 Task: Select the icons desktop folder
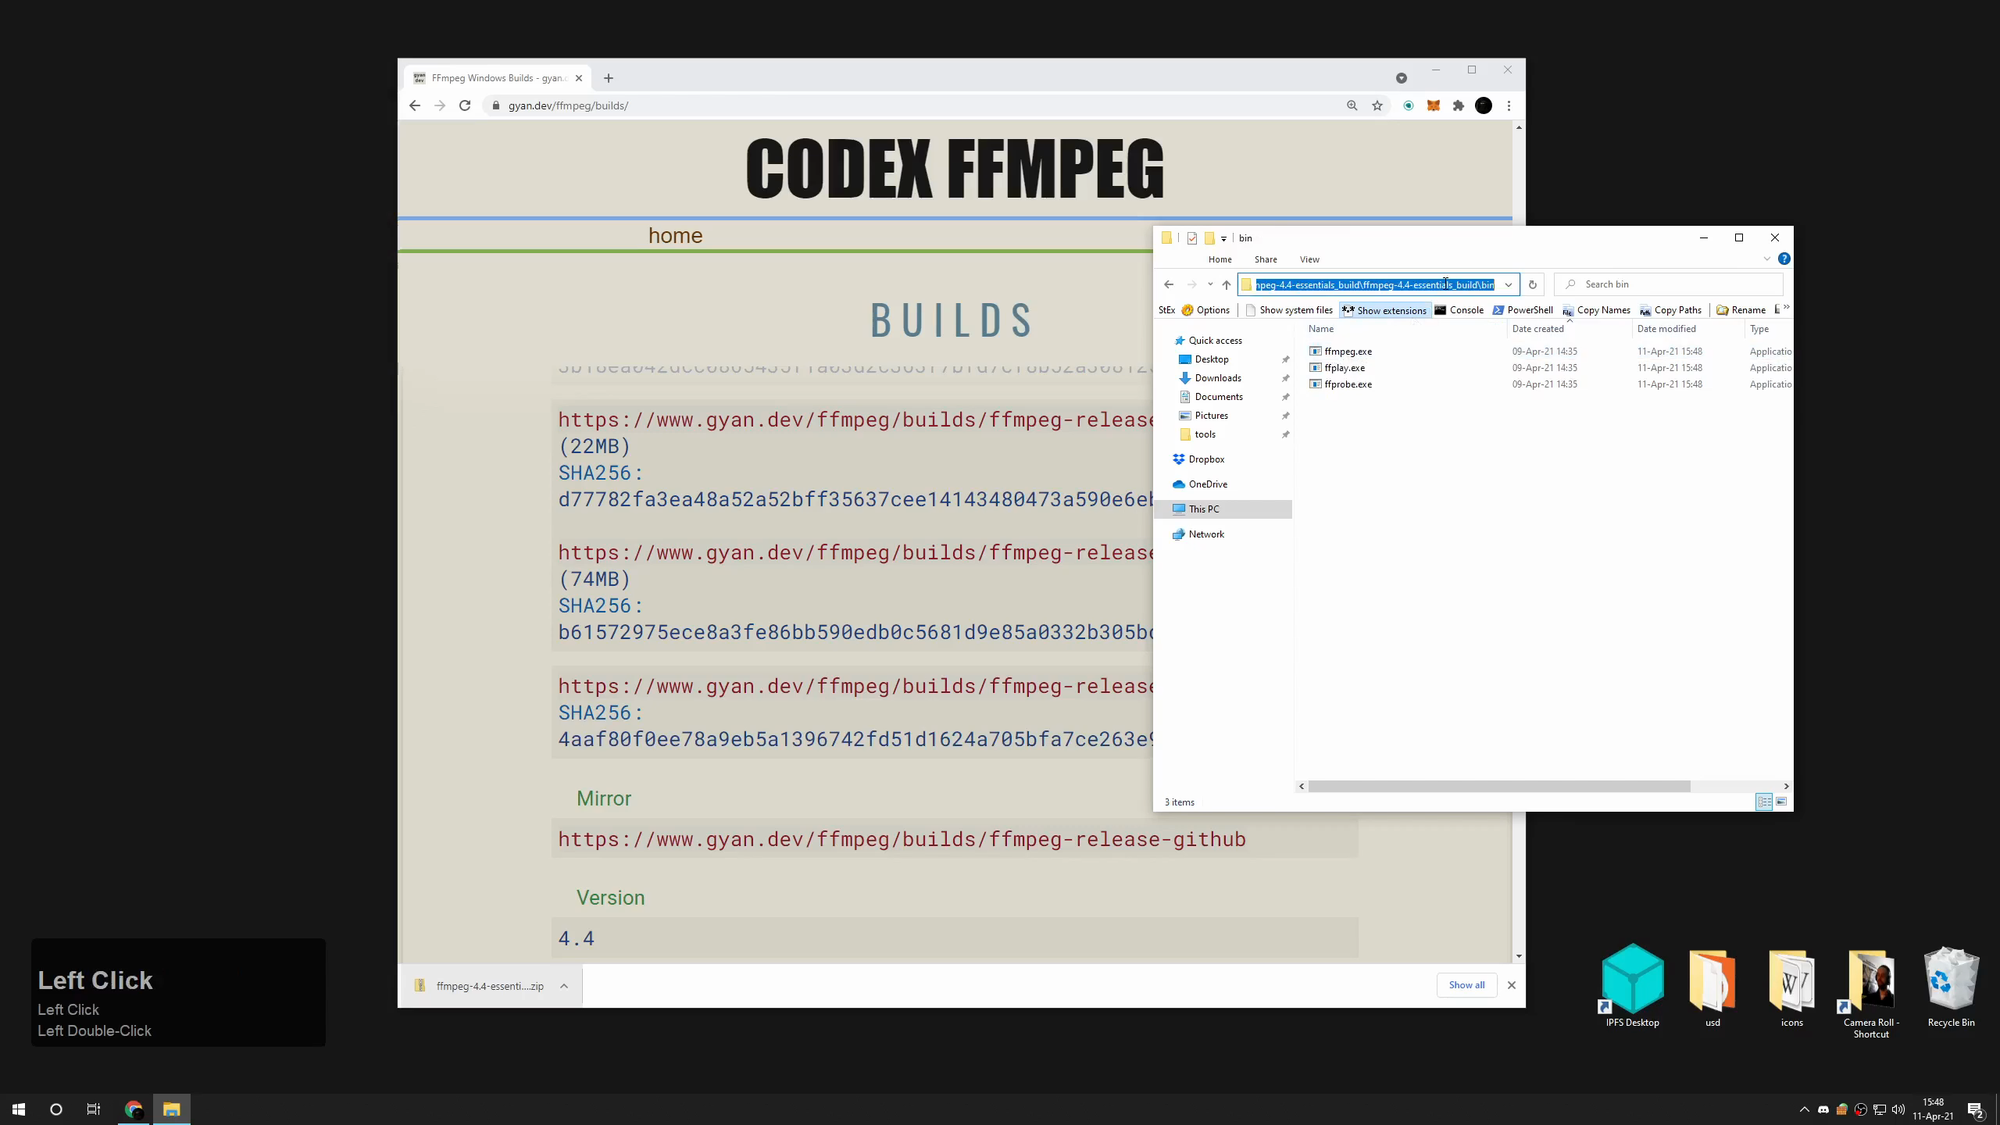click(x=1791, y=988)
